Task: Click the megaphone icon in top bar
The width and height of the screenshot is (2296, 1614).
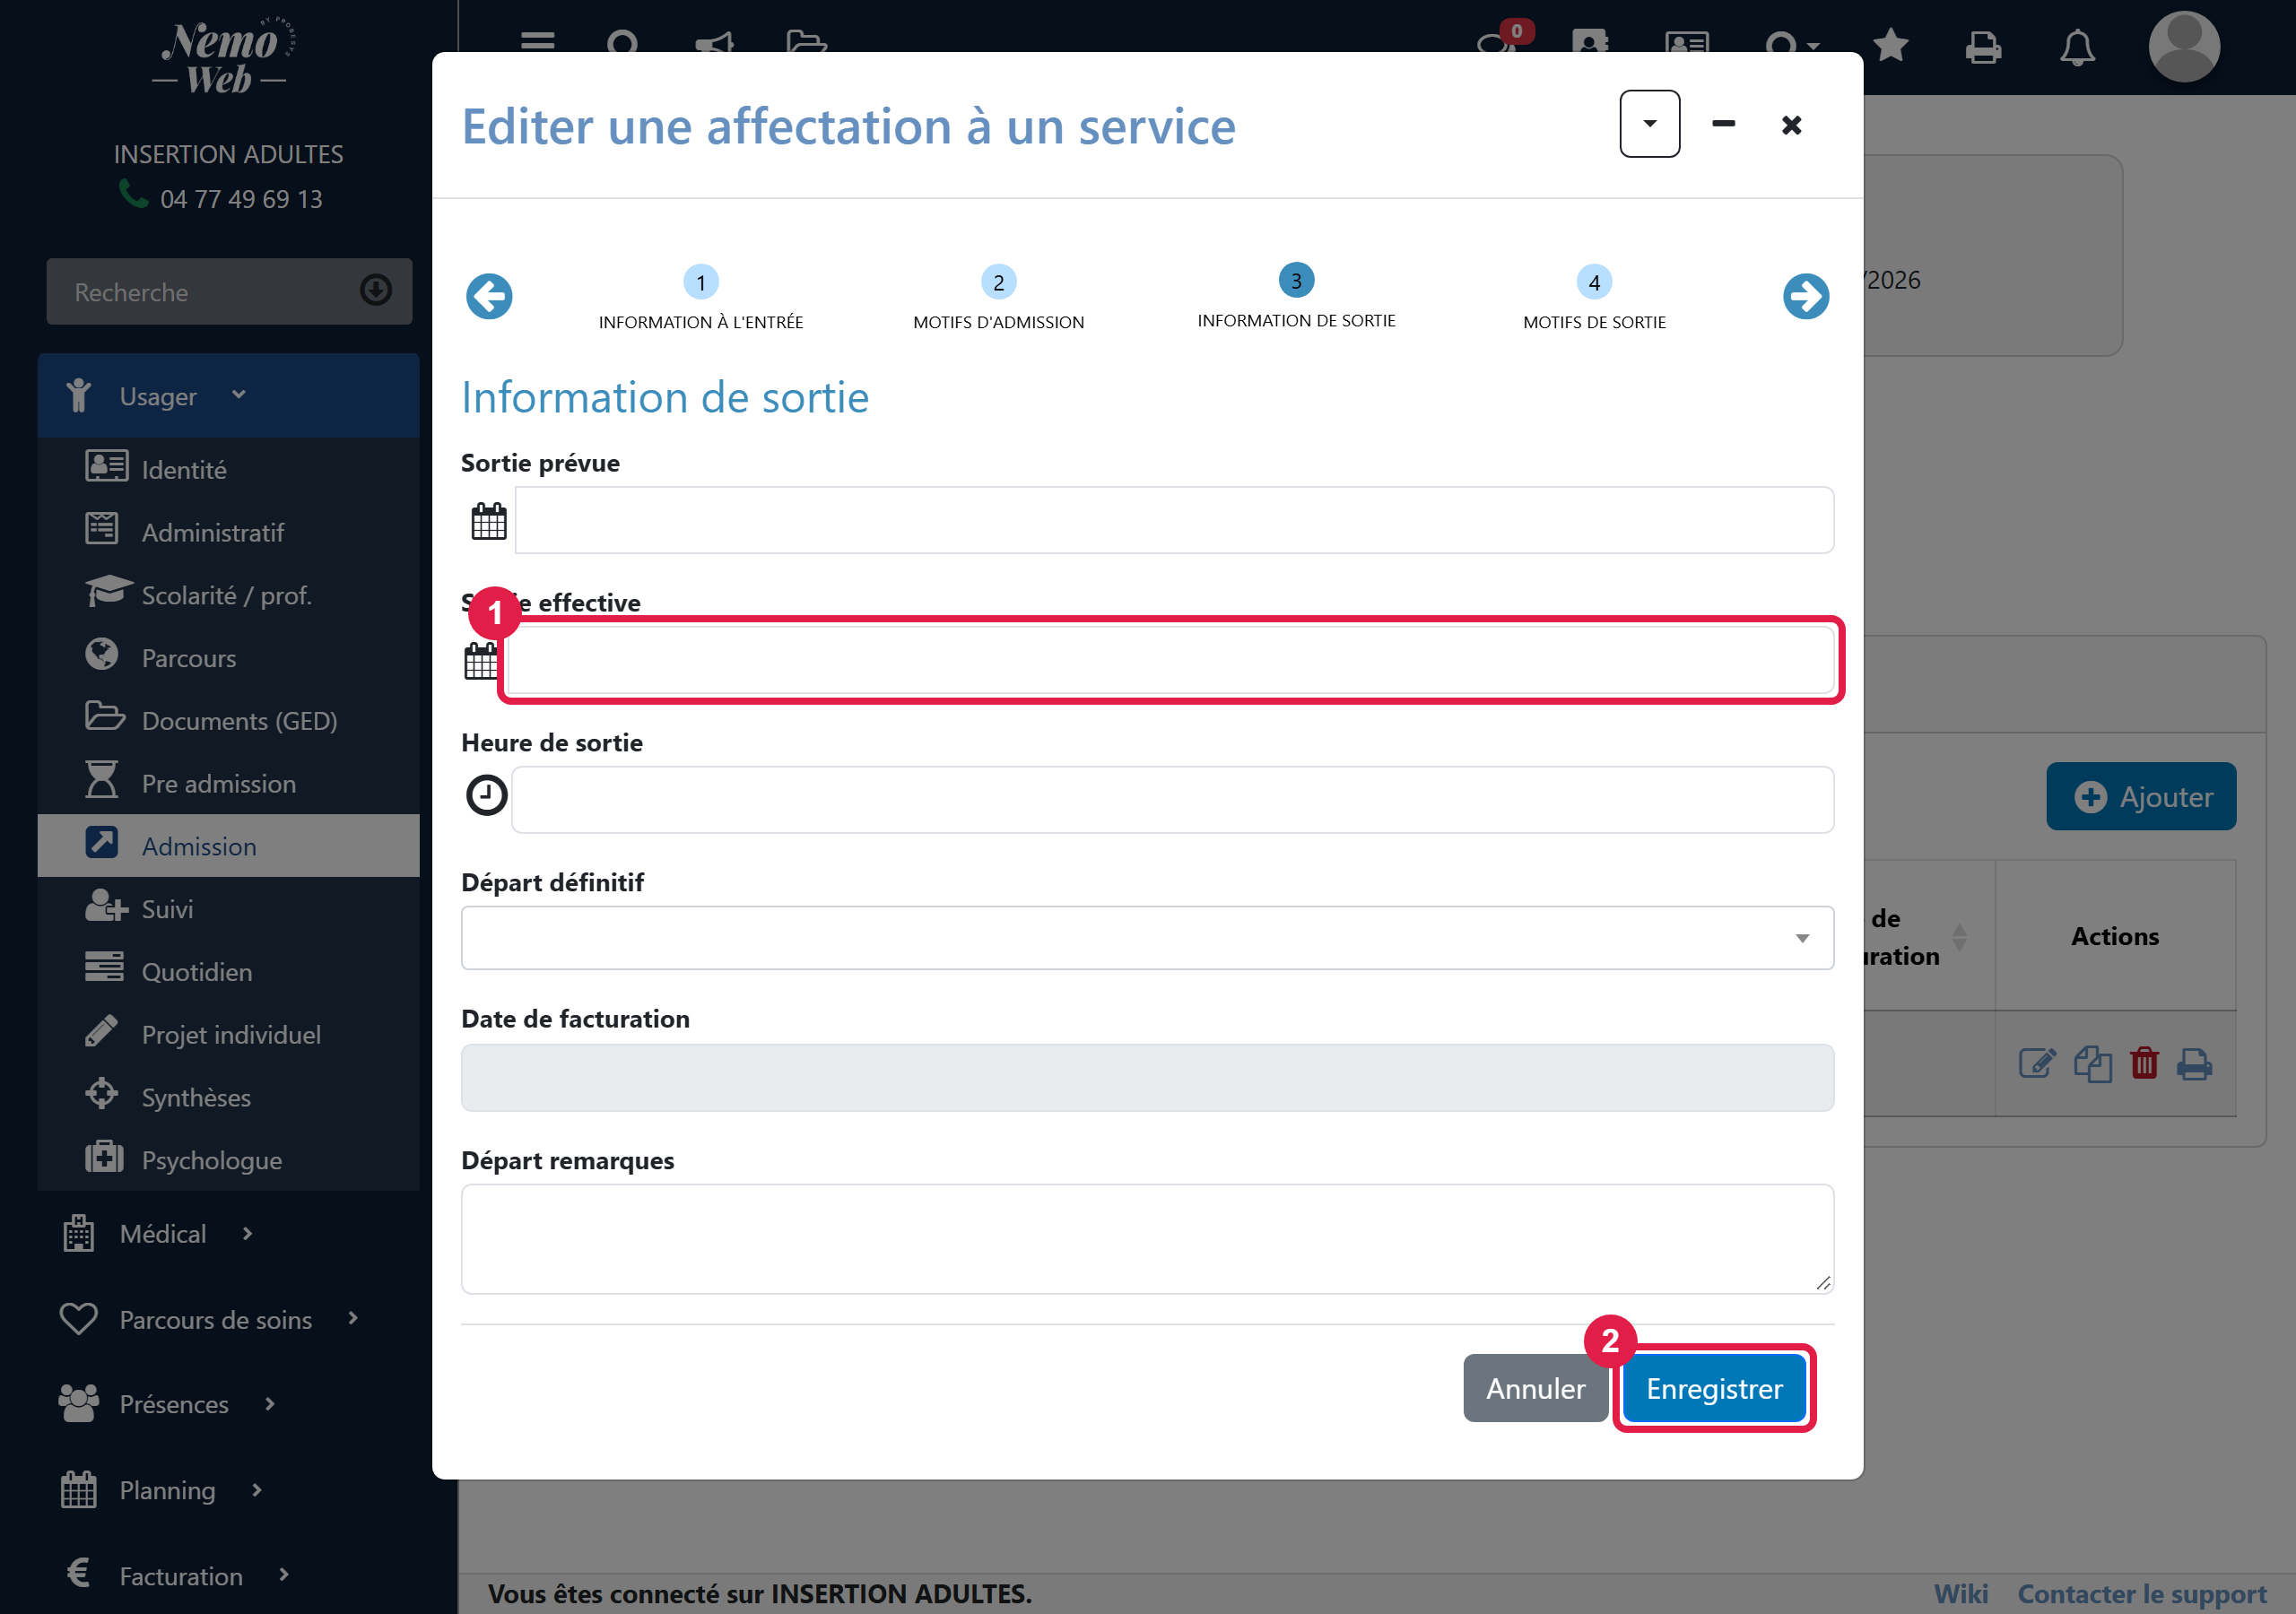Action: 714,43
